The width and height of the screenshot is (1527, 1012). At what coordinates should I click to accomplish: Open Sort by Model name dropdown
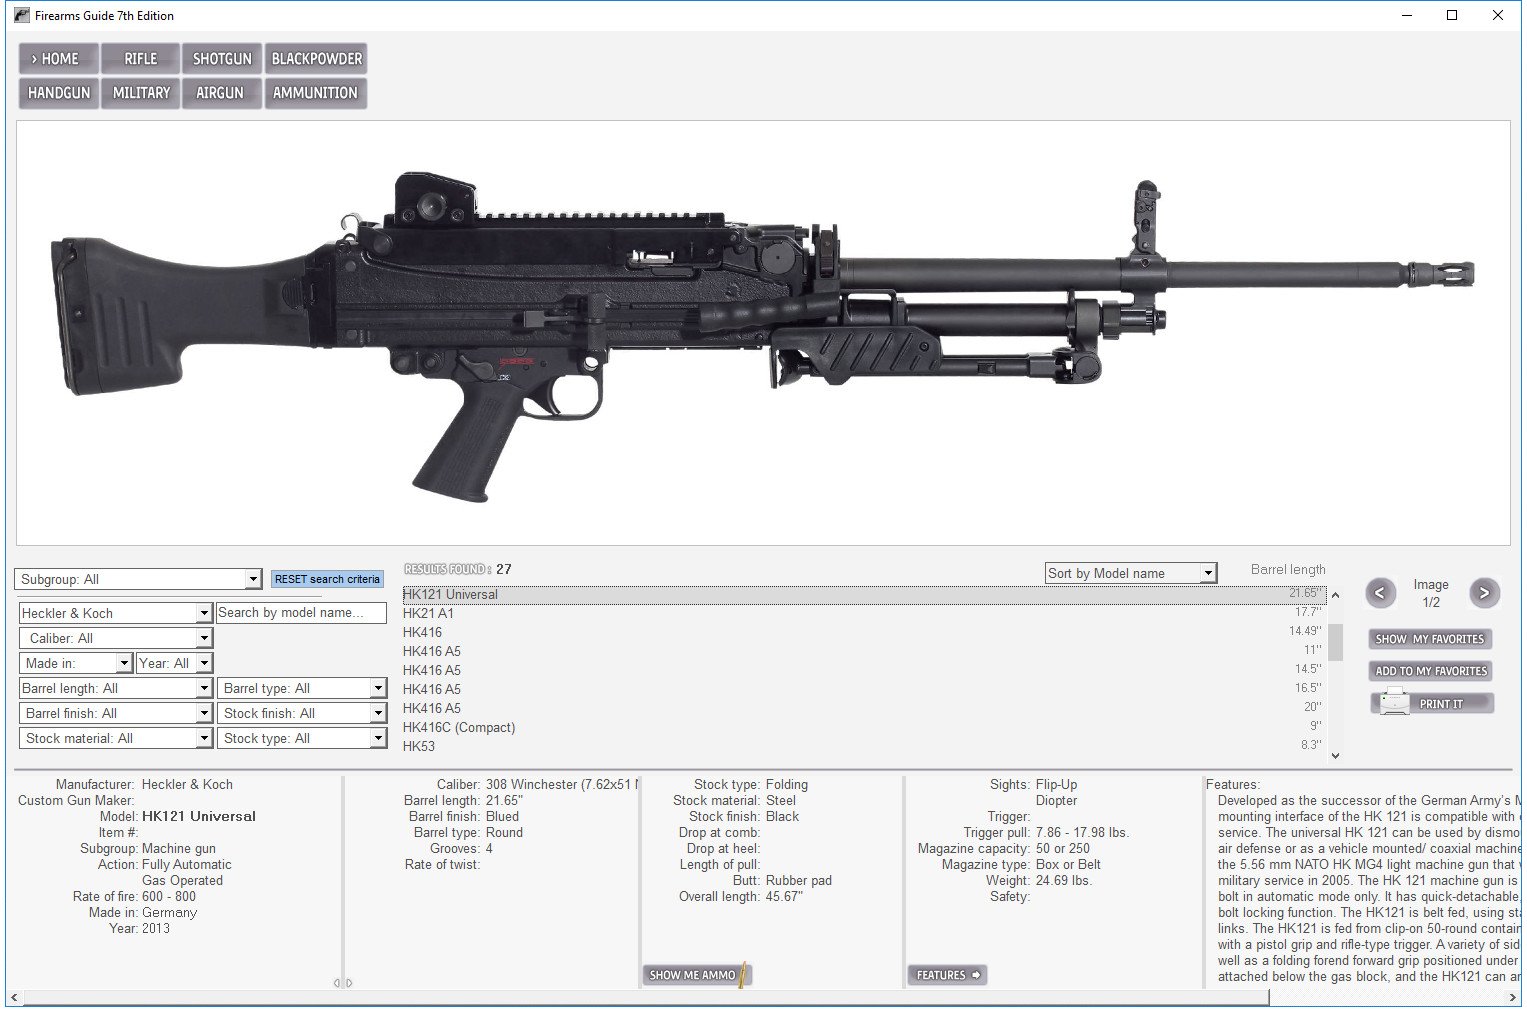pyautogui.click(x=1208, y=574)
